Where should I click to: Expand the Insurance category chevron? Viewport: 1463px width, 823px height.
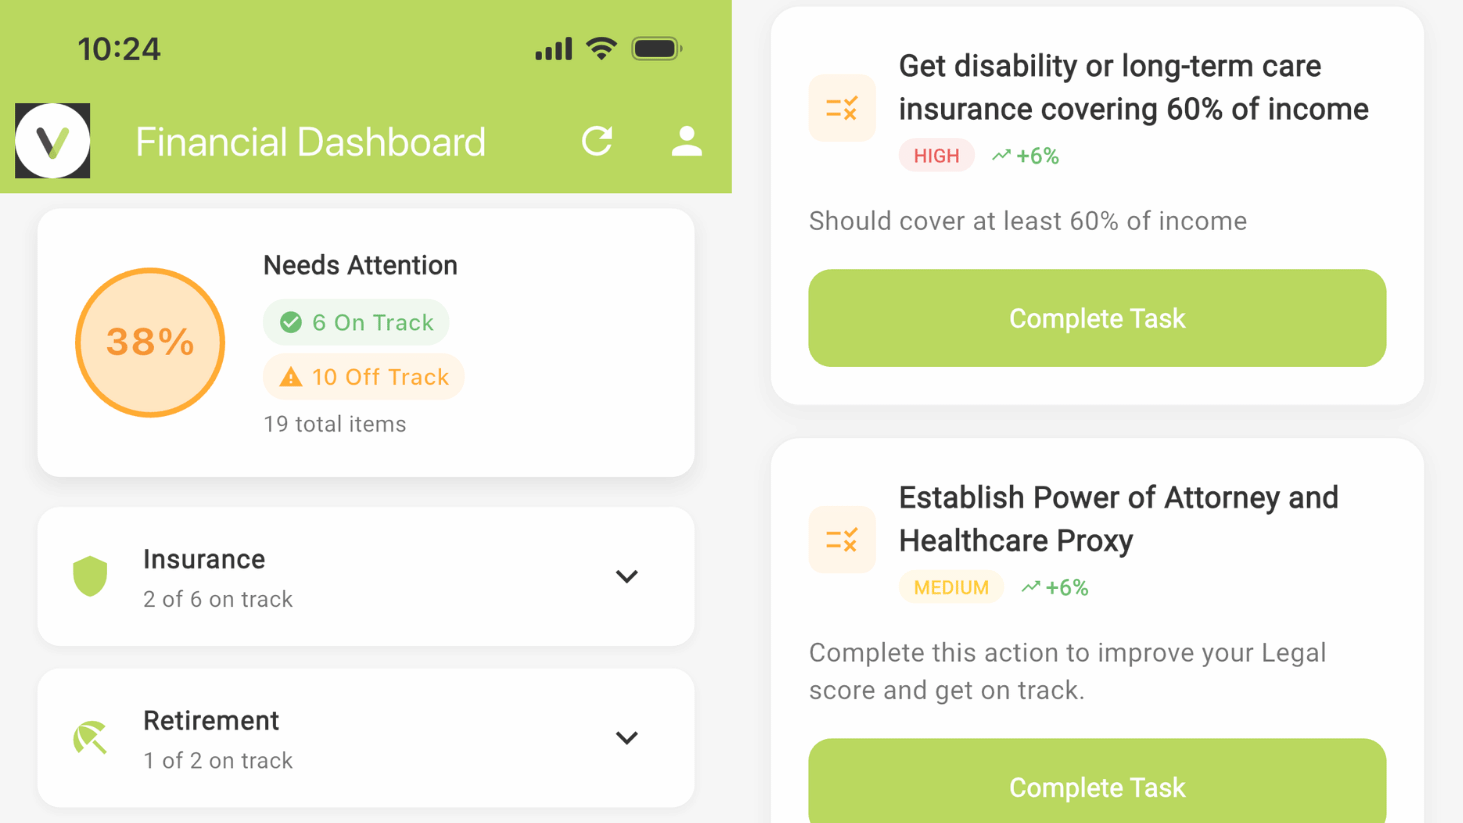tap(626, 576)
